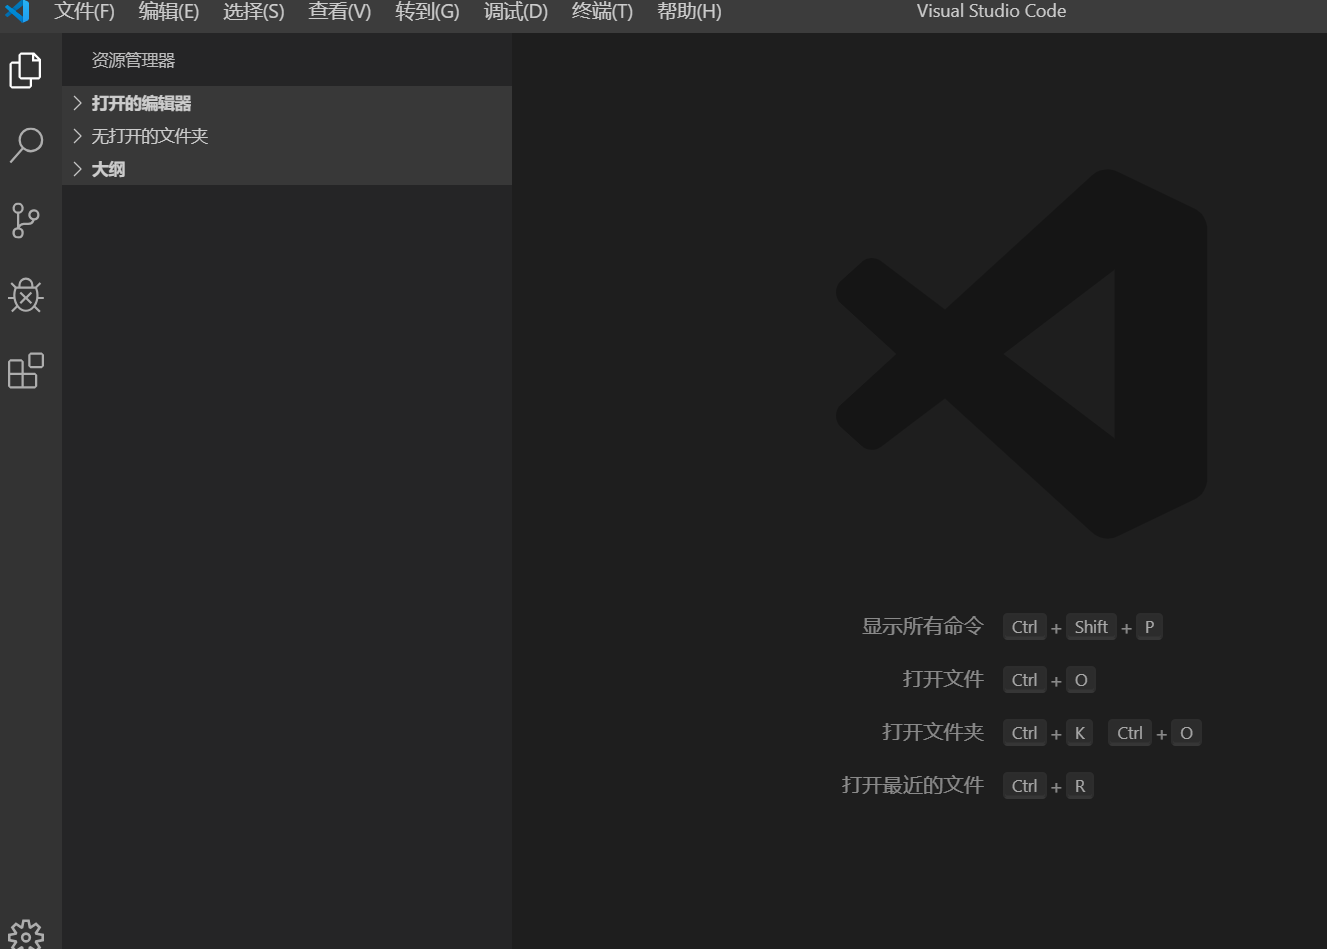Viewport: 1327px width, 949px height.
Task: Click the K key badge
Action: pos(1080,733)
